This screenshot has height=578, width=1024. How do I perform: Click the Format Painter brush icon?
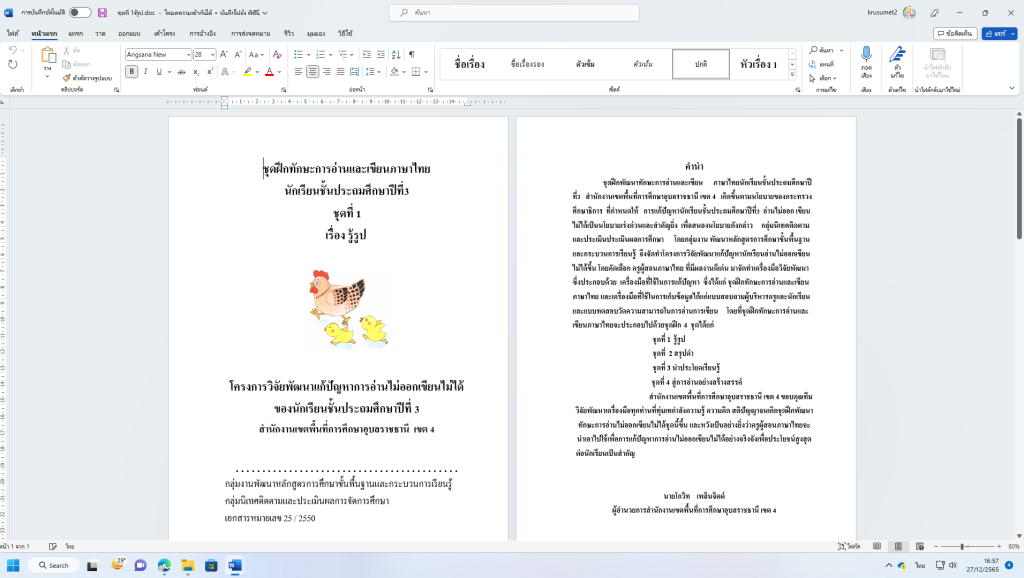[66, 76]
